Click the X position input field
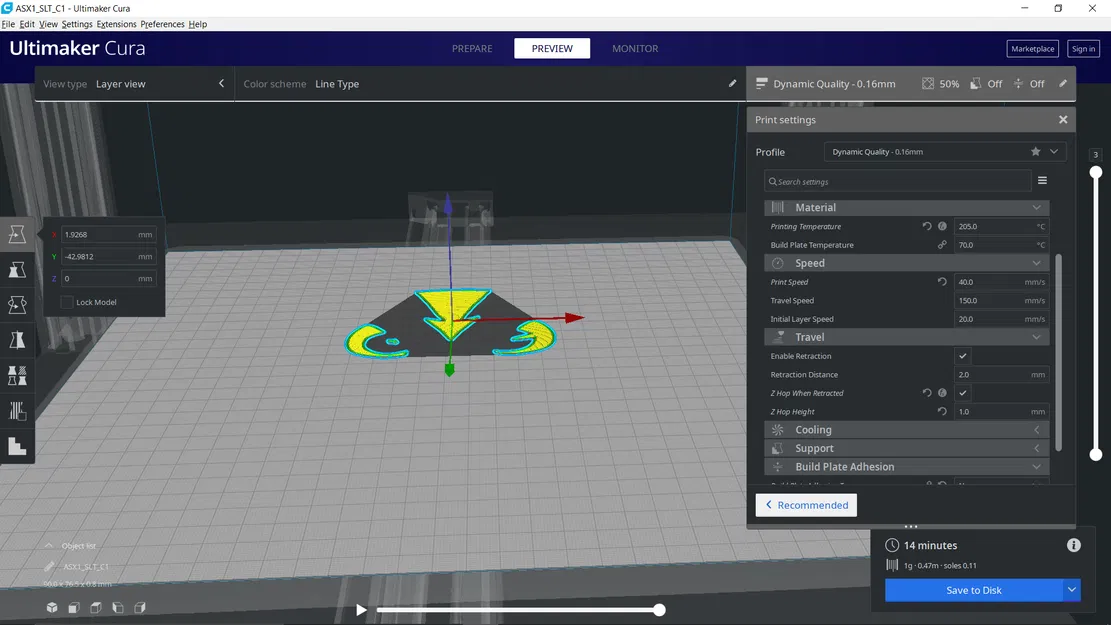The image size is (1111, 625). point(108,234)
